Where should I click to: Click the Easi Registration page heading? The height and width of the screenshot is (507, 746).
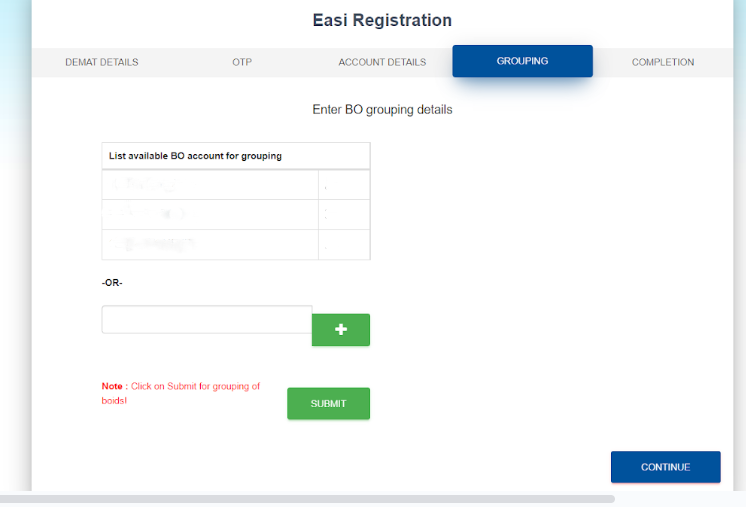tap(382, 20)
